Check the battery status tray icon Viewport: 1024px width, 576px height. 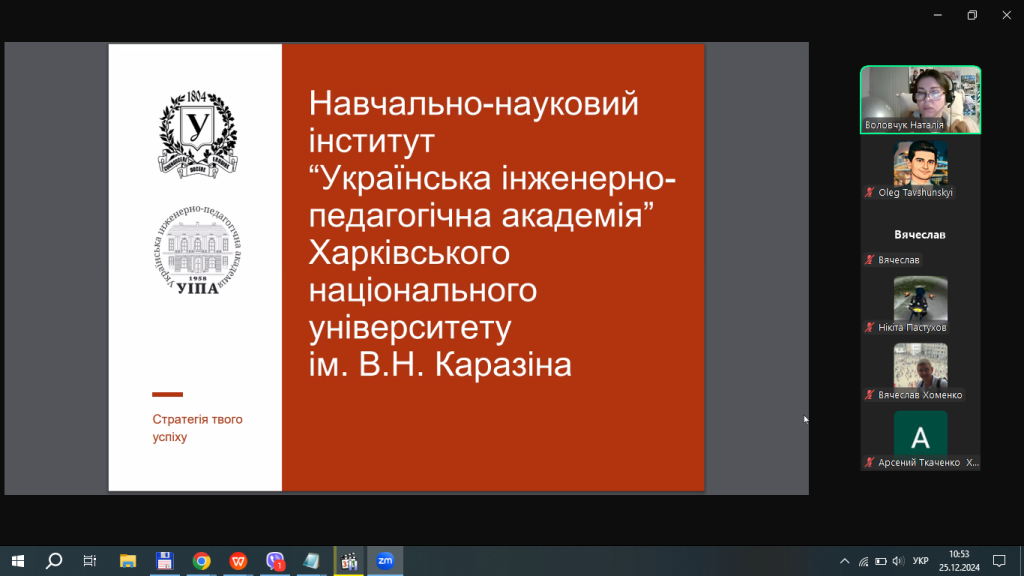[881, 561]
